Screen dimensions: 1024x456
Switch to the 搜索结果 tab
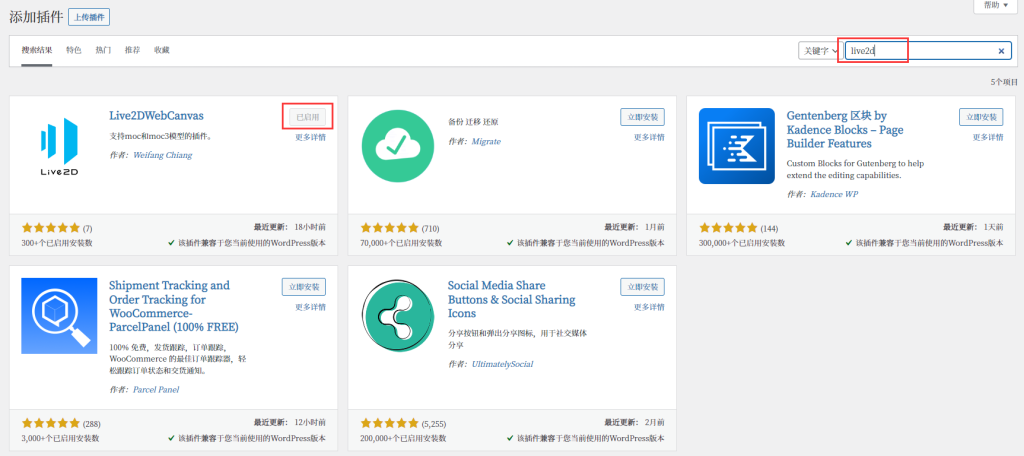coord(37,50)
